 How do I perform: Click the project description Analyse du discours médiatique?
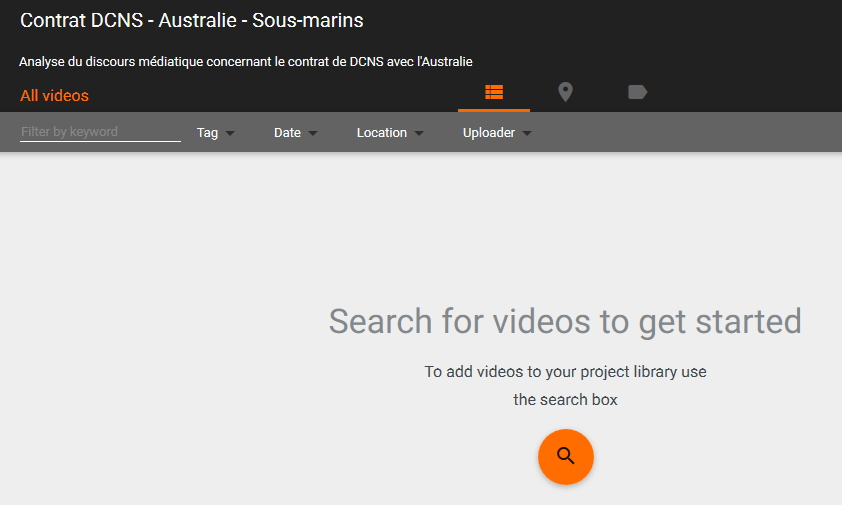[246, 62]
